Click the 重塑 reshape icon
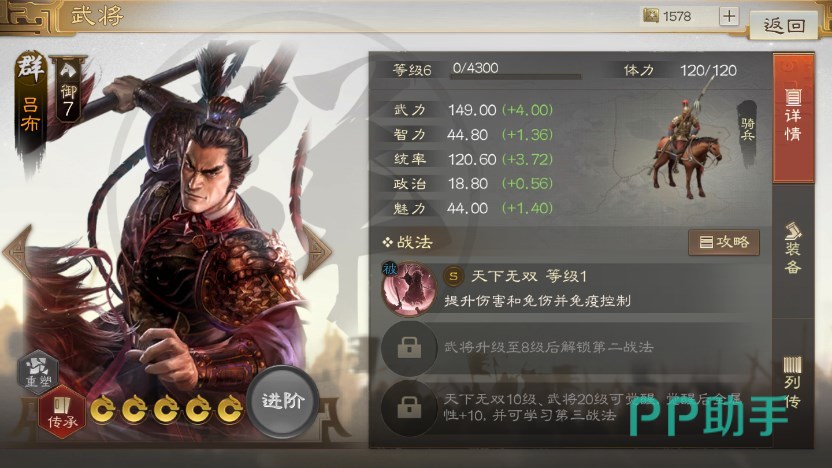The image size is (832, 468). [38, 371]
